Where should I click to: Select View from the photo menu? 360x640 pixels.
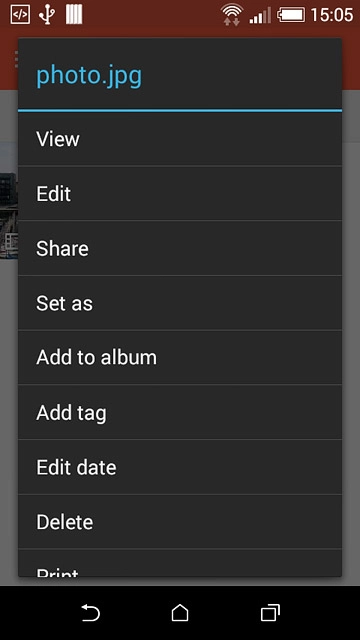tap(180, 139)
